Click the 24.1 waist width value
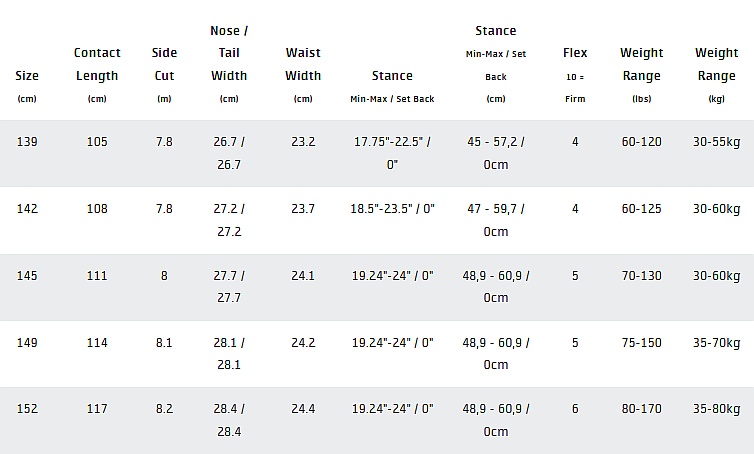Image resolution: width=754 pixels, height=454 pixels. [303, 276]
